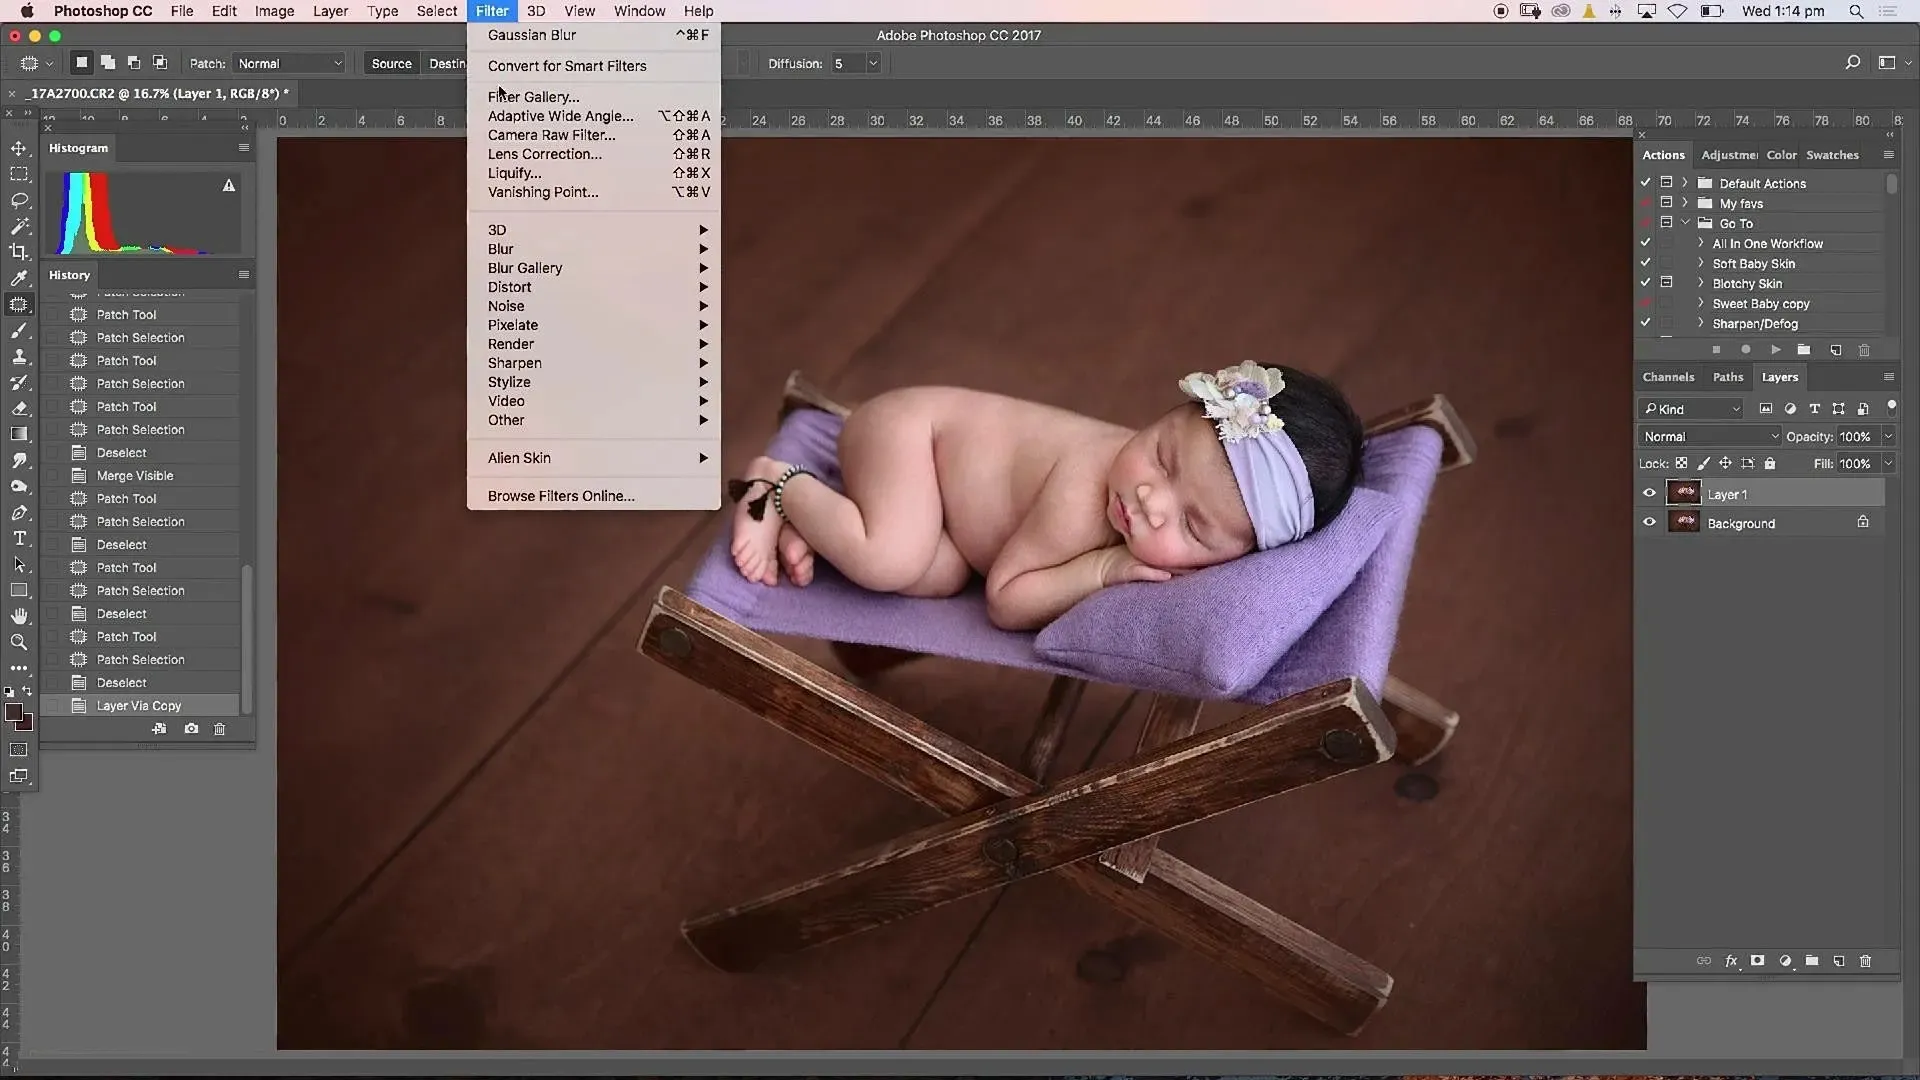This screenshot has height=1080, width=1920.
Task: Toggle Blotchy Skin action checkmark
Action: pyautogui.click(x=1645, y=283)
